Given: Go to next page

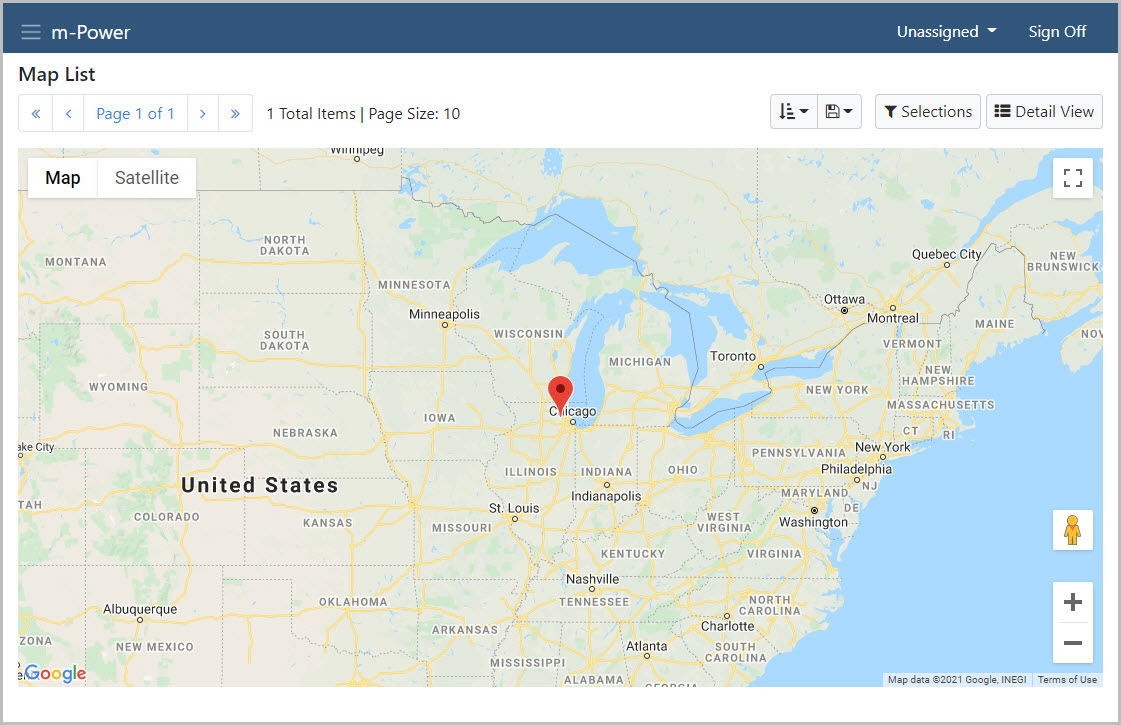Looking at the screenshot, I should (x=203, y=114).
